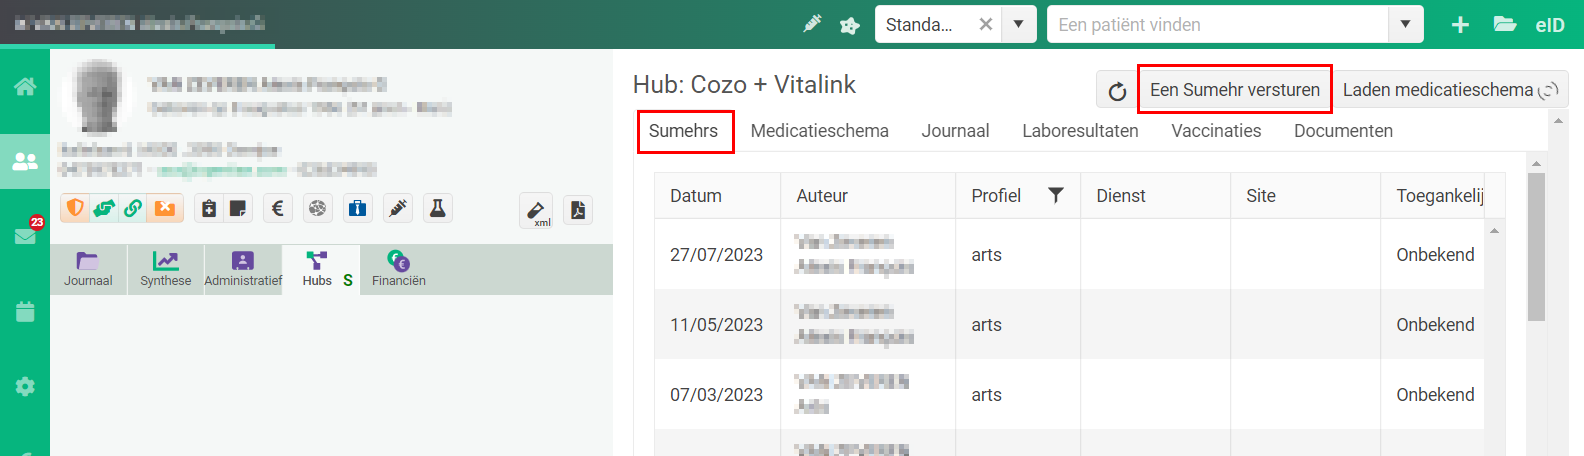Click the orange shield icon
This screenshot has height=456, width=1584.
tap(75, 208)
